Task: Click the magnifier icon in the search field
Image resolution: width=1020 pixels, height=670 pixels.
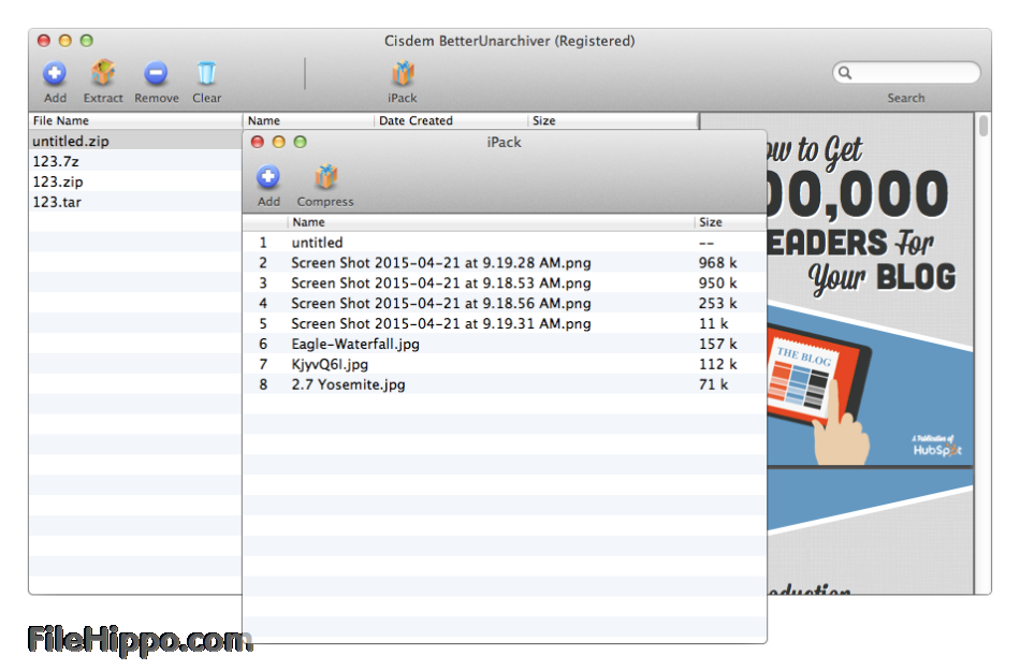Action: coord(845,73)
